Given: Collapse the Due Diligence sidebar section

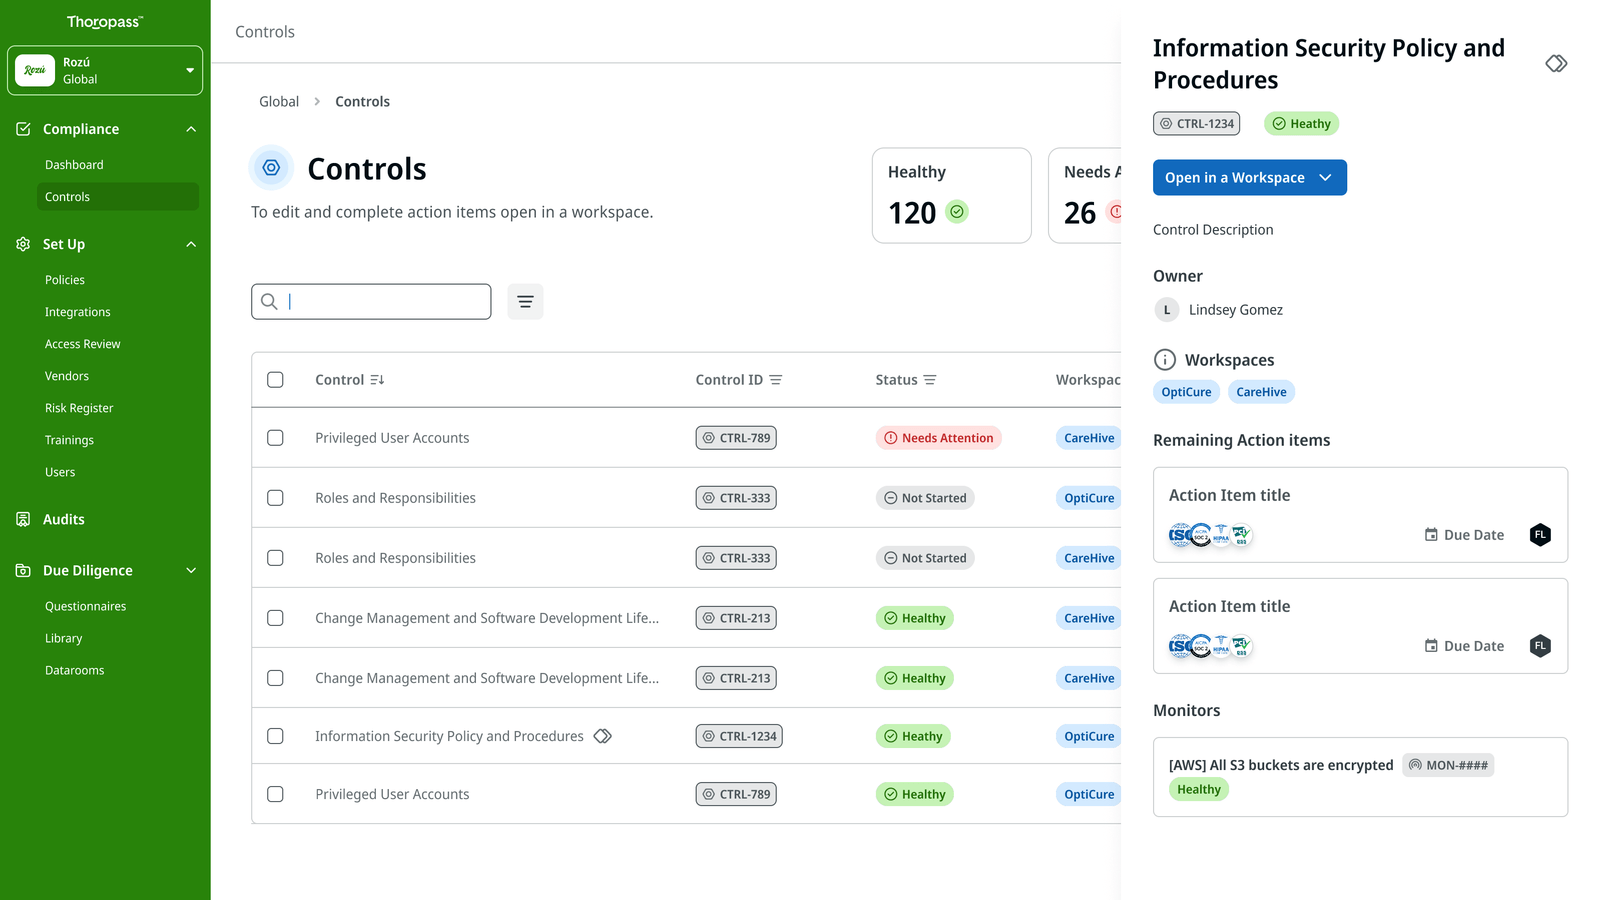Looking at the screenshot, I should 190,570.
